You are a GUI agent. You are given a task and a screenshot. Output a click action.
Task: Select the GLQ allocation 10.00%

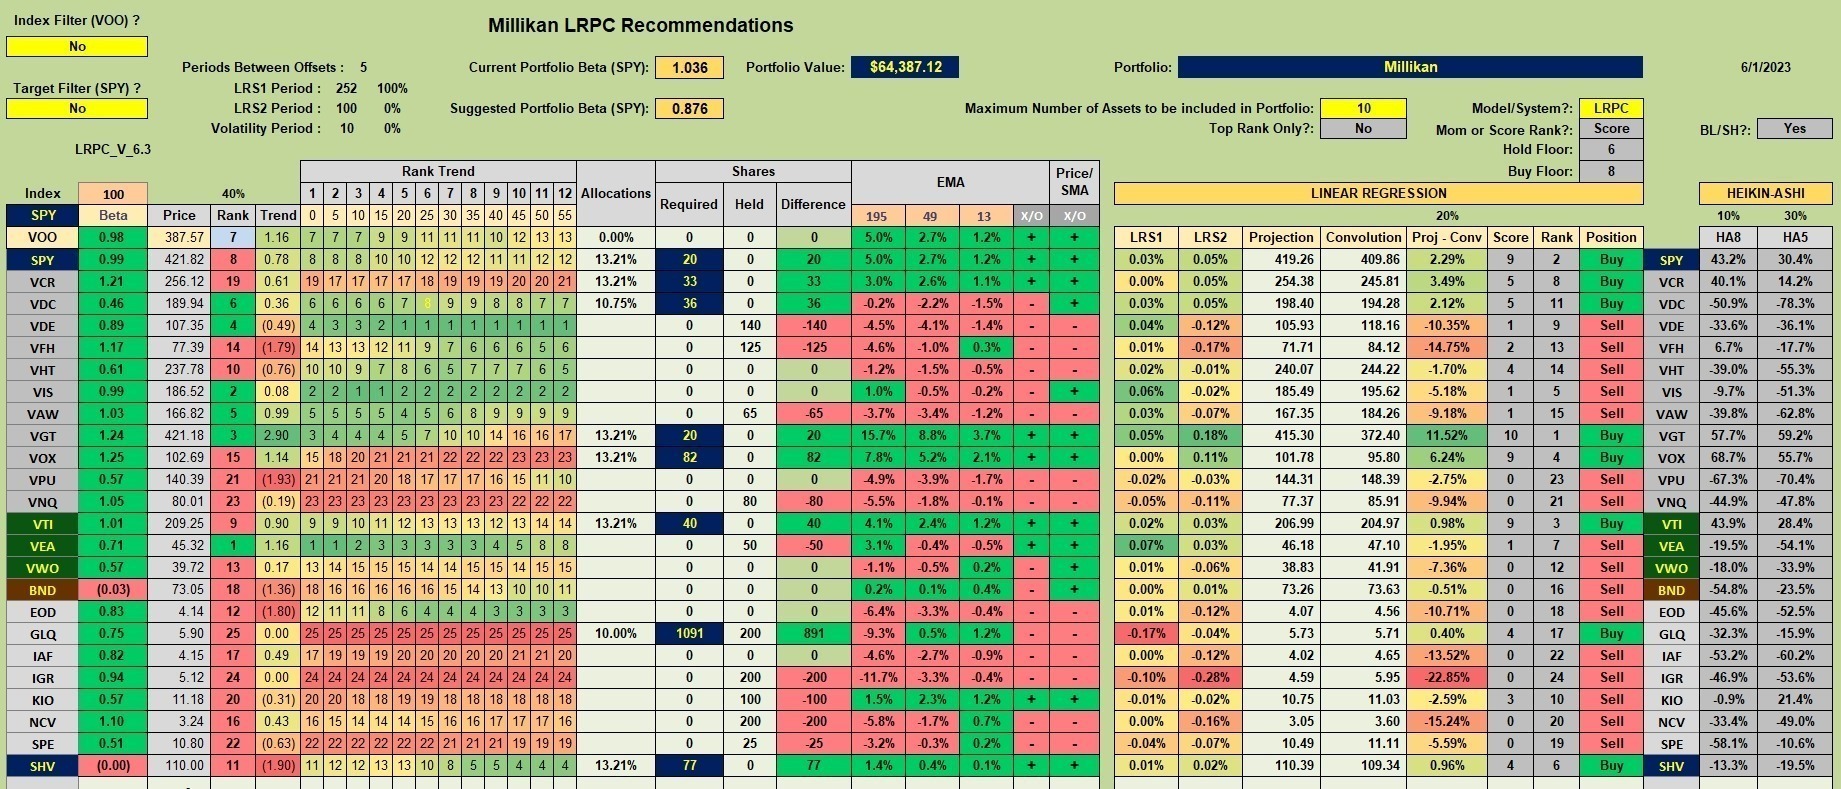(616, 633)
